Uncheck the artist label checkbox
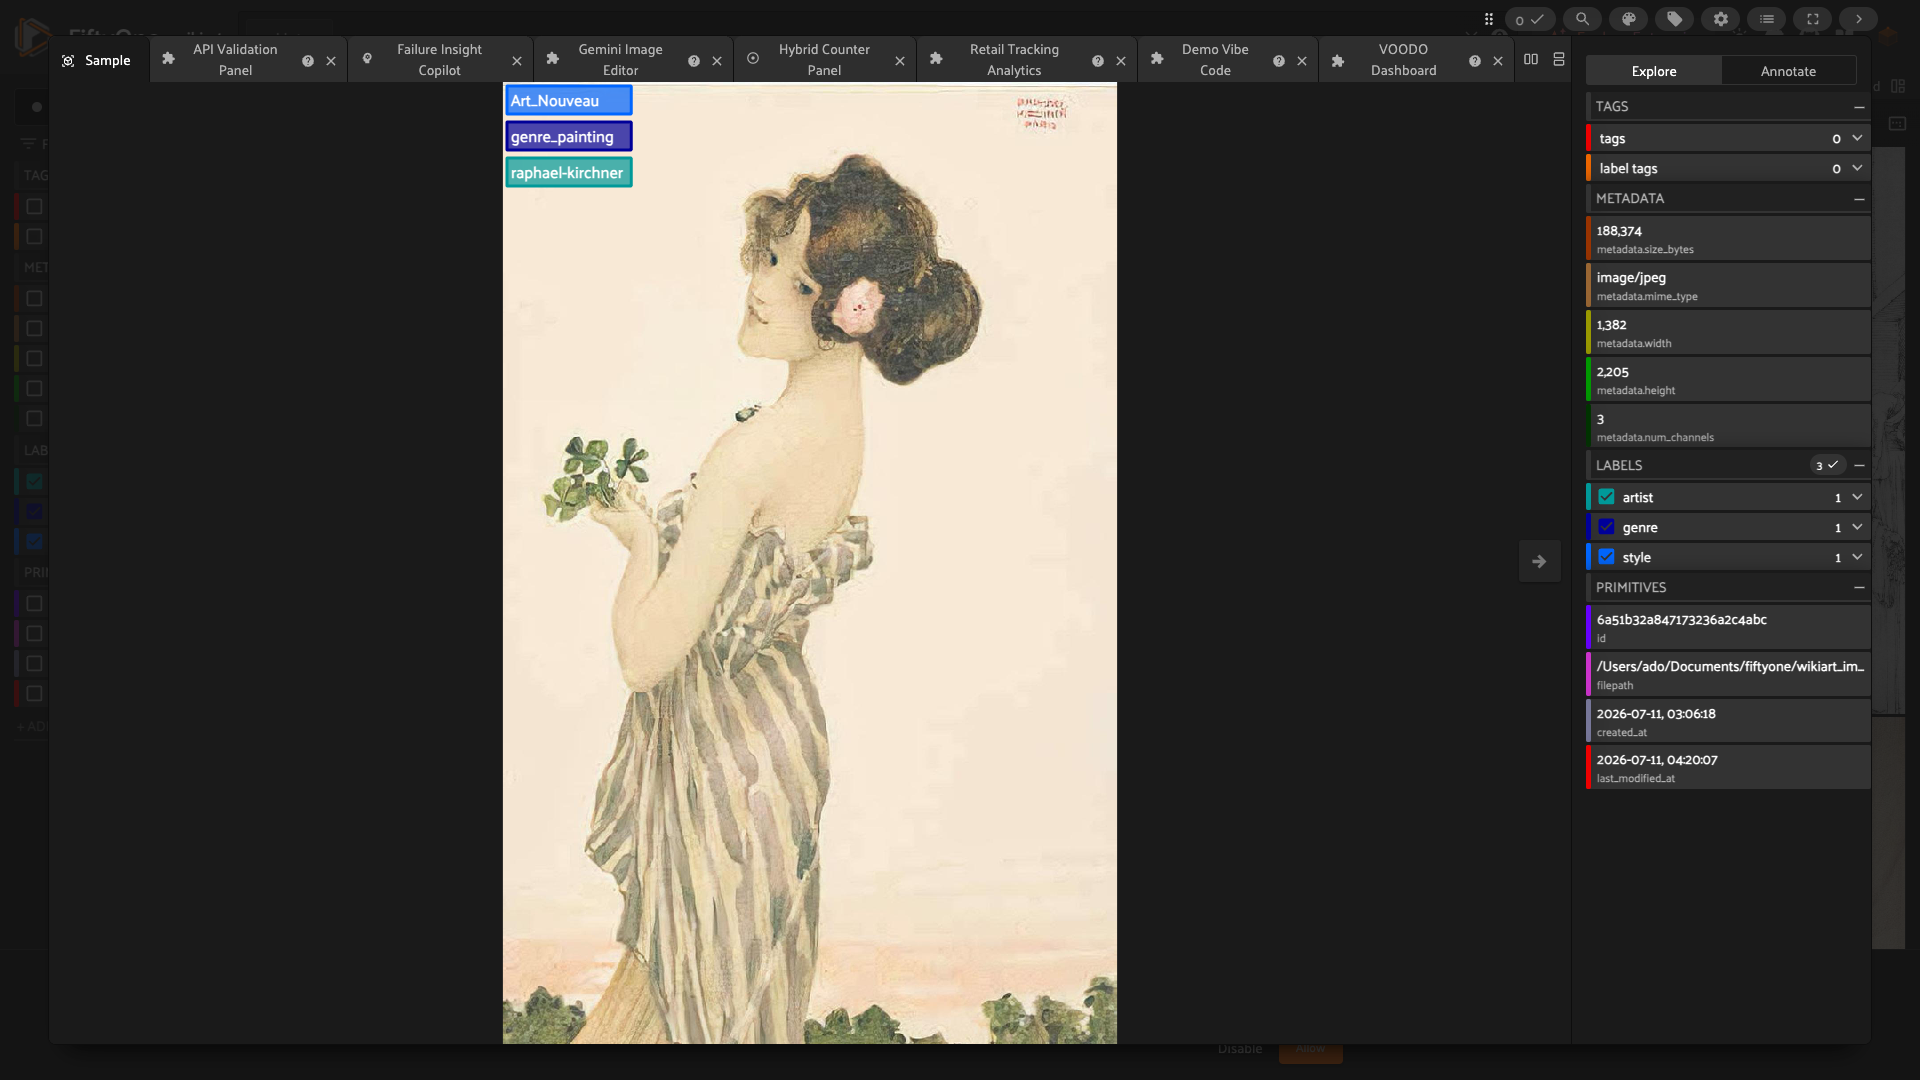The image size is (1920, 1080). click(1606, 497)
